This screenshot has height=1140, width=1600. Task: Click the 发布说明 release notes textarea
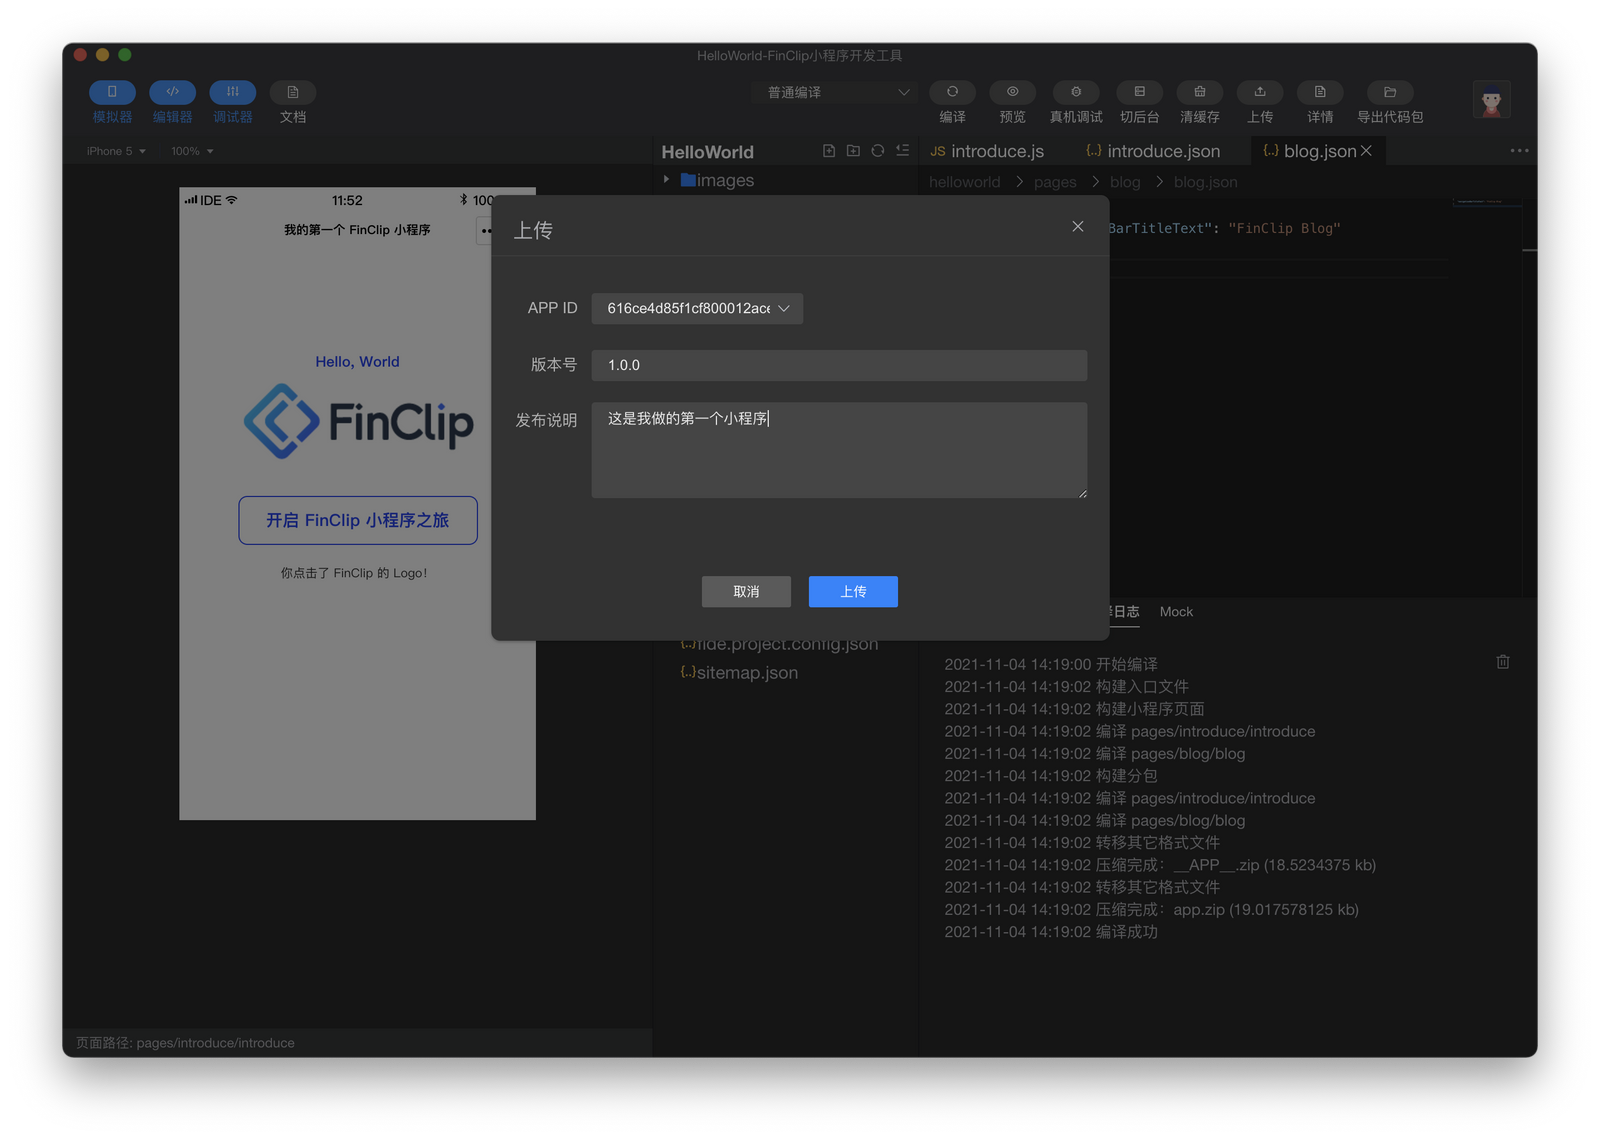click(839, 450)
